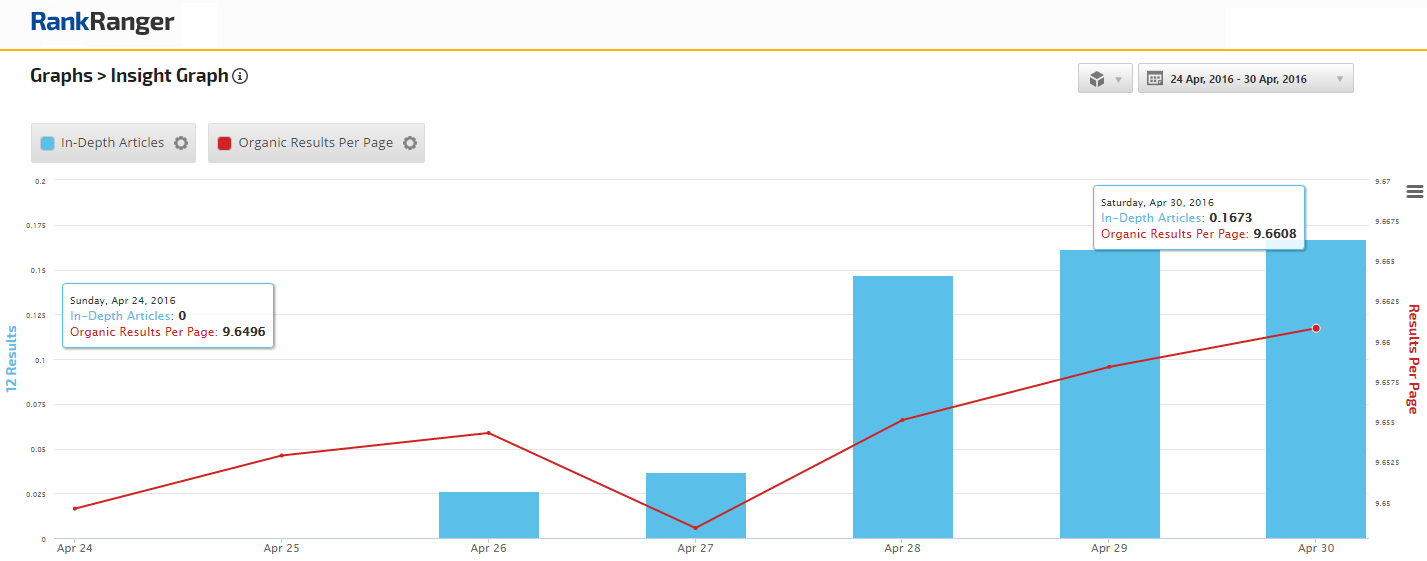This screenshot has height=561, width=1427.
Task: Open the 24 Apr - 30 Apr 2016 date dropdown
Action: point(1246,79)
